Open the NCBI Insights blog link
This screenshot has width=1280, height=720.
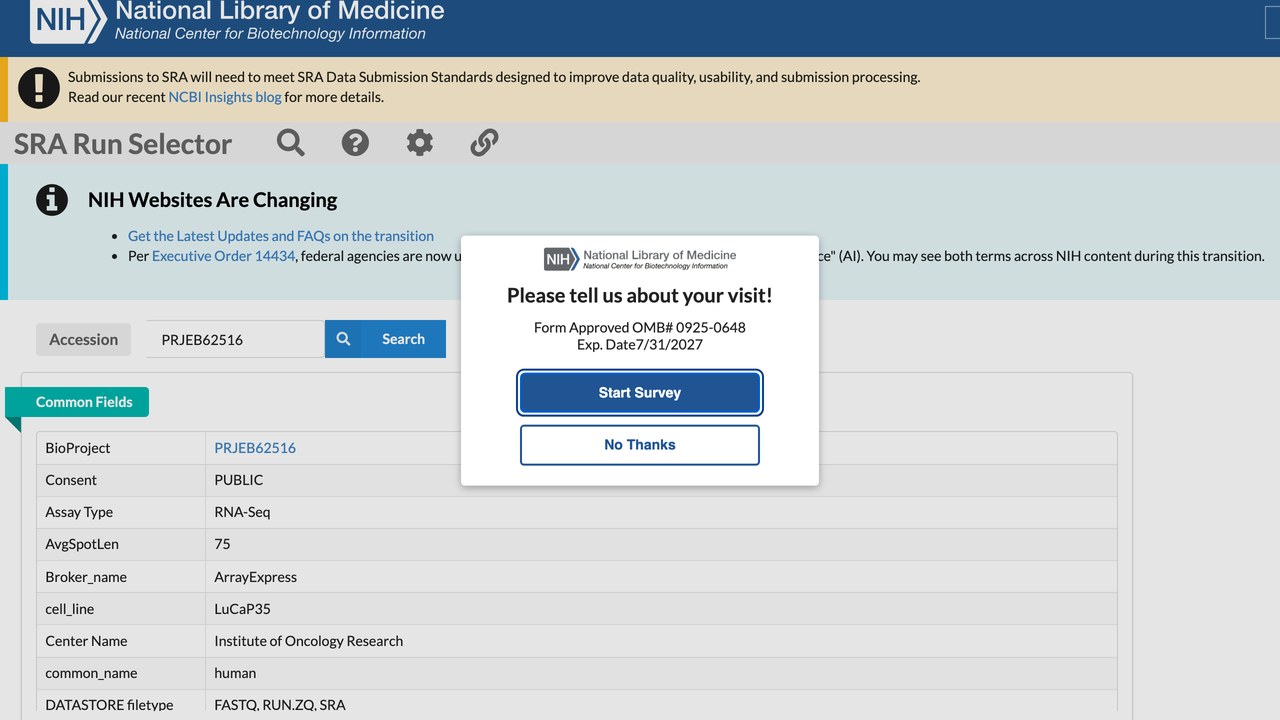click(225, 97)
